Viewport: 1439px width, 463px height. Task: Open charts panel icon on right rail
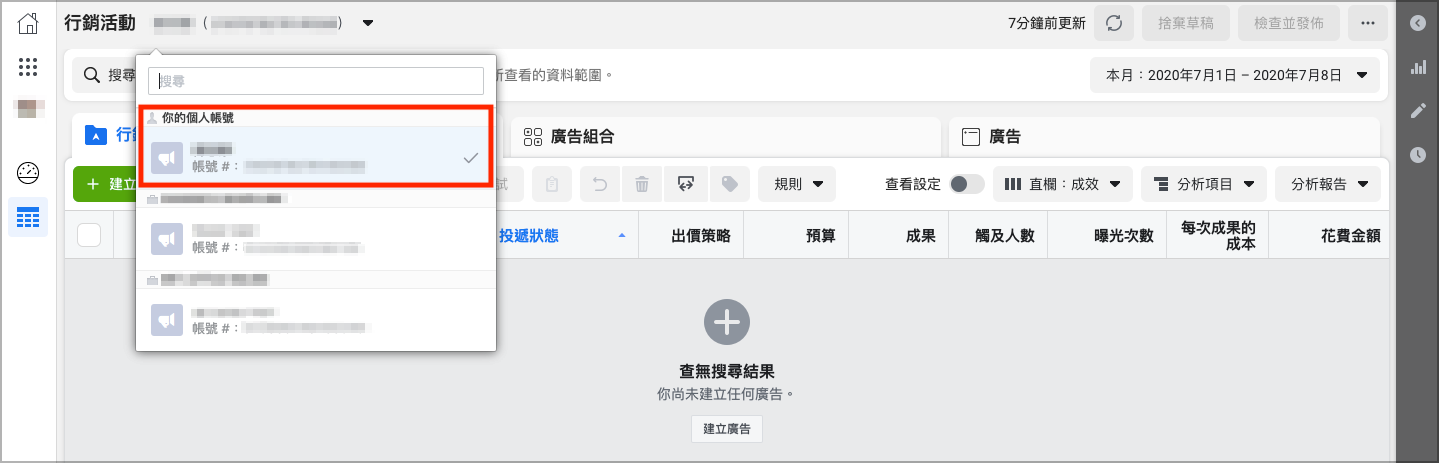(x=1418, y=67)
